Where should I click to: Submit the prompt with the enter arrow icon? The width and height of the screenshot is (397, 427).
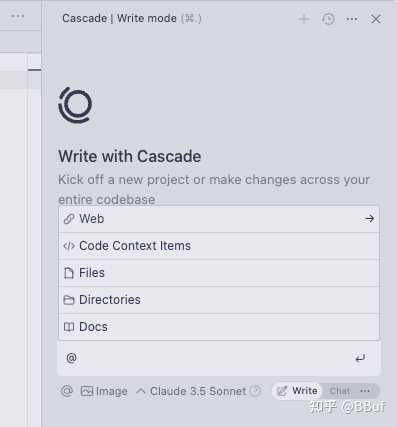pos(360,358)
